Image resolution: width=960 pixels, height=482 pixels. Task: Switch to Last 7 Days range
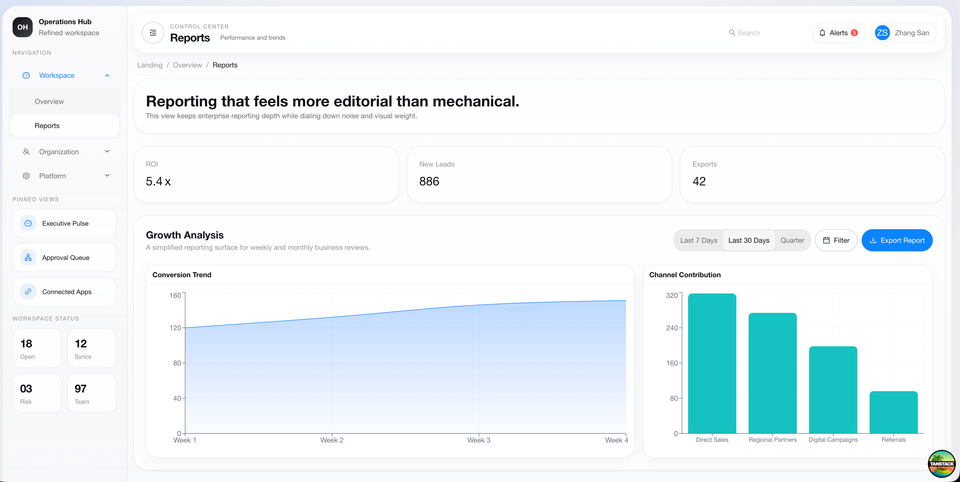[699, 240]
